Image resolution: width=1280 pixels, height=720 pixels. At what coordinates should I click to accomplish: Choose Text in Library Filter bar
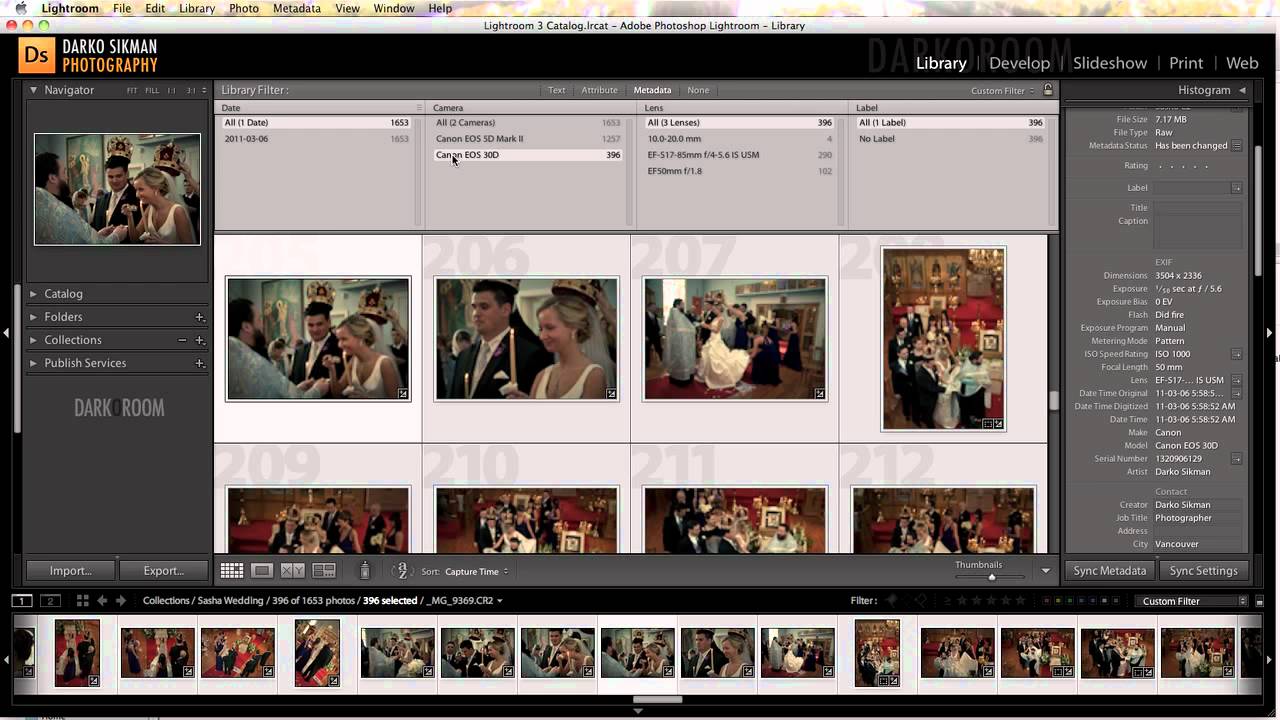tap(557, 90)
